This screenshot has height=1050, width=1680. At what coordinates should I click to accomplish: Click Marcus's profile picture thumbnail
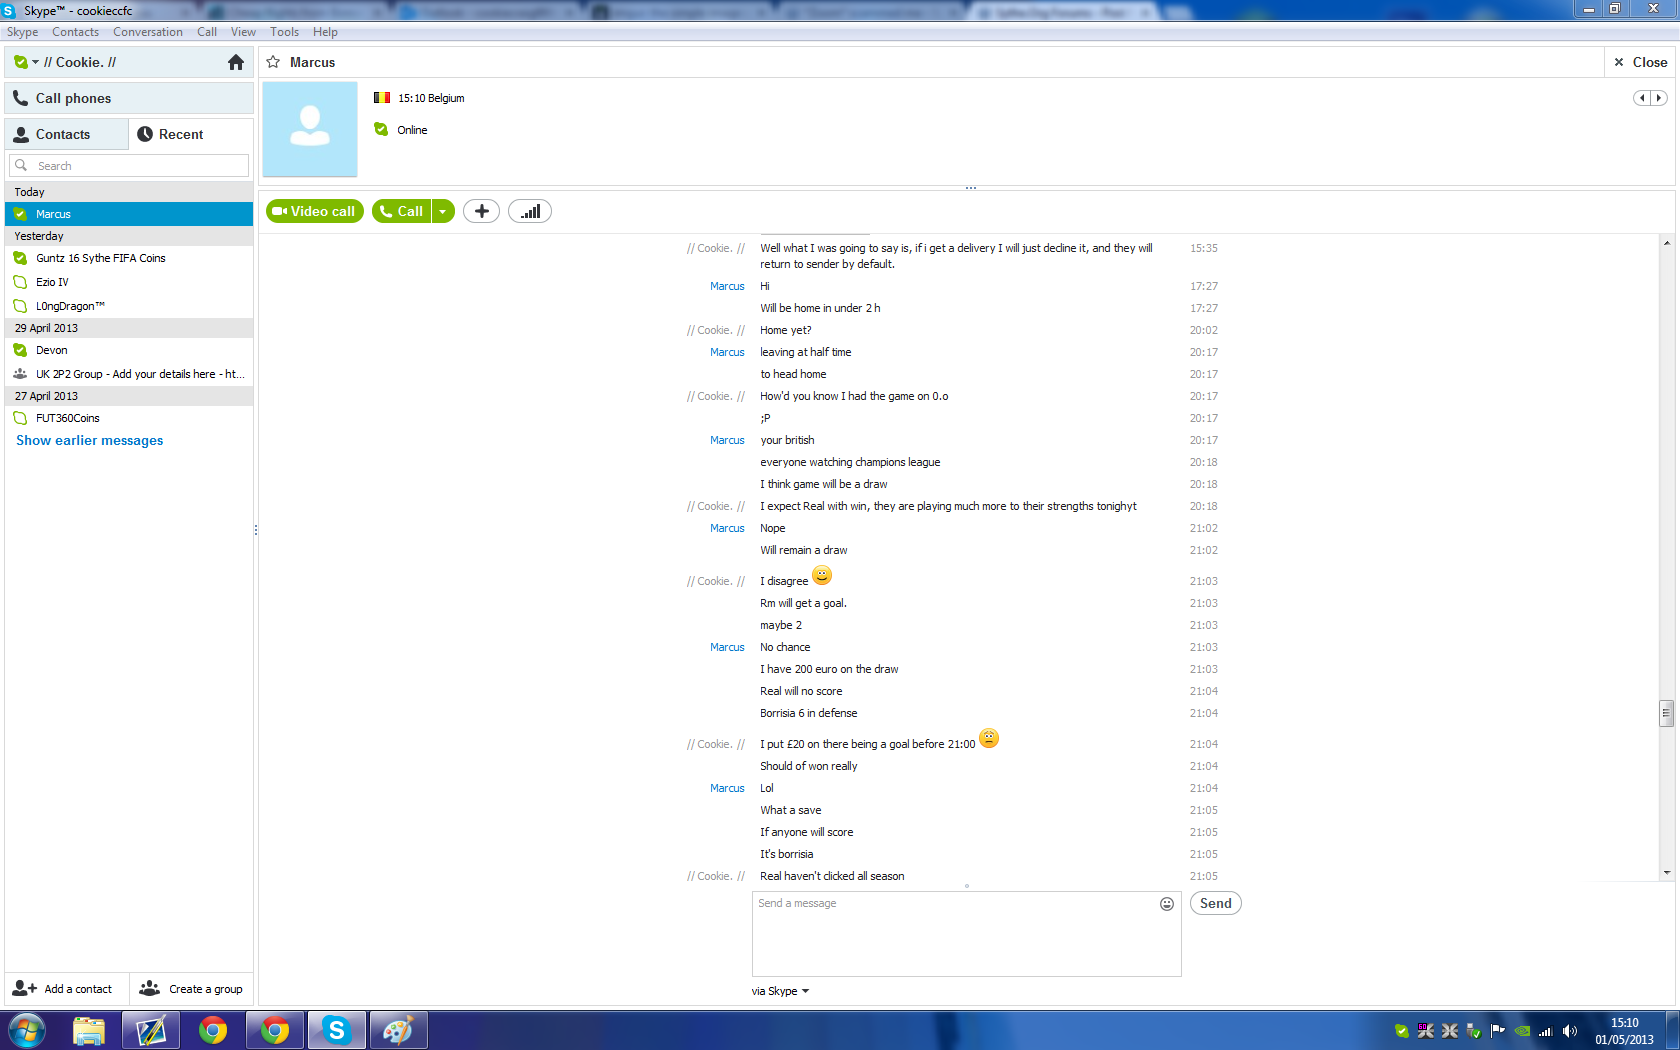tap(310, 129)
